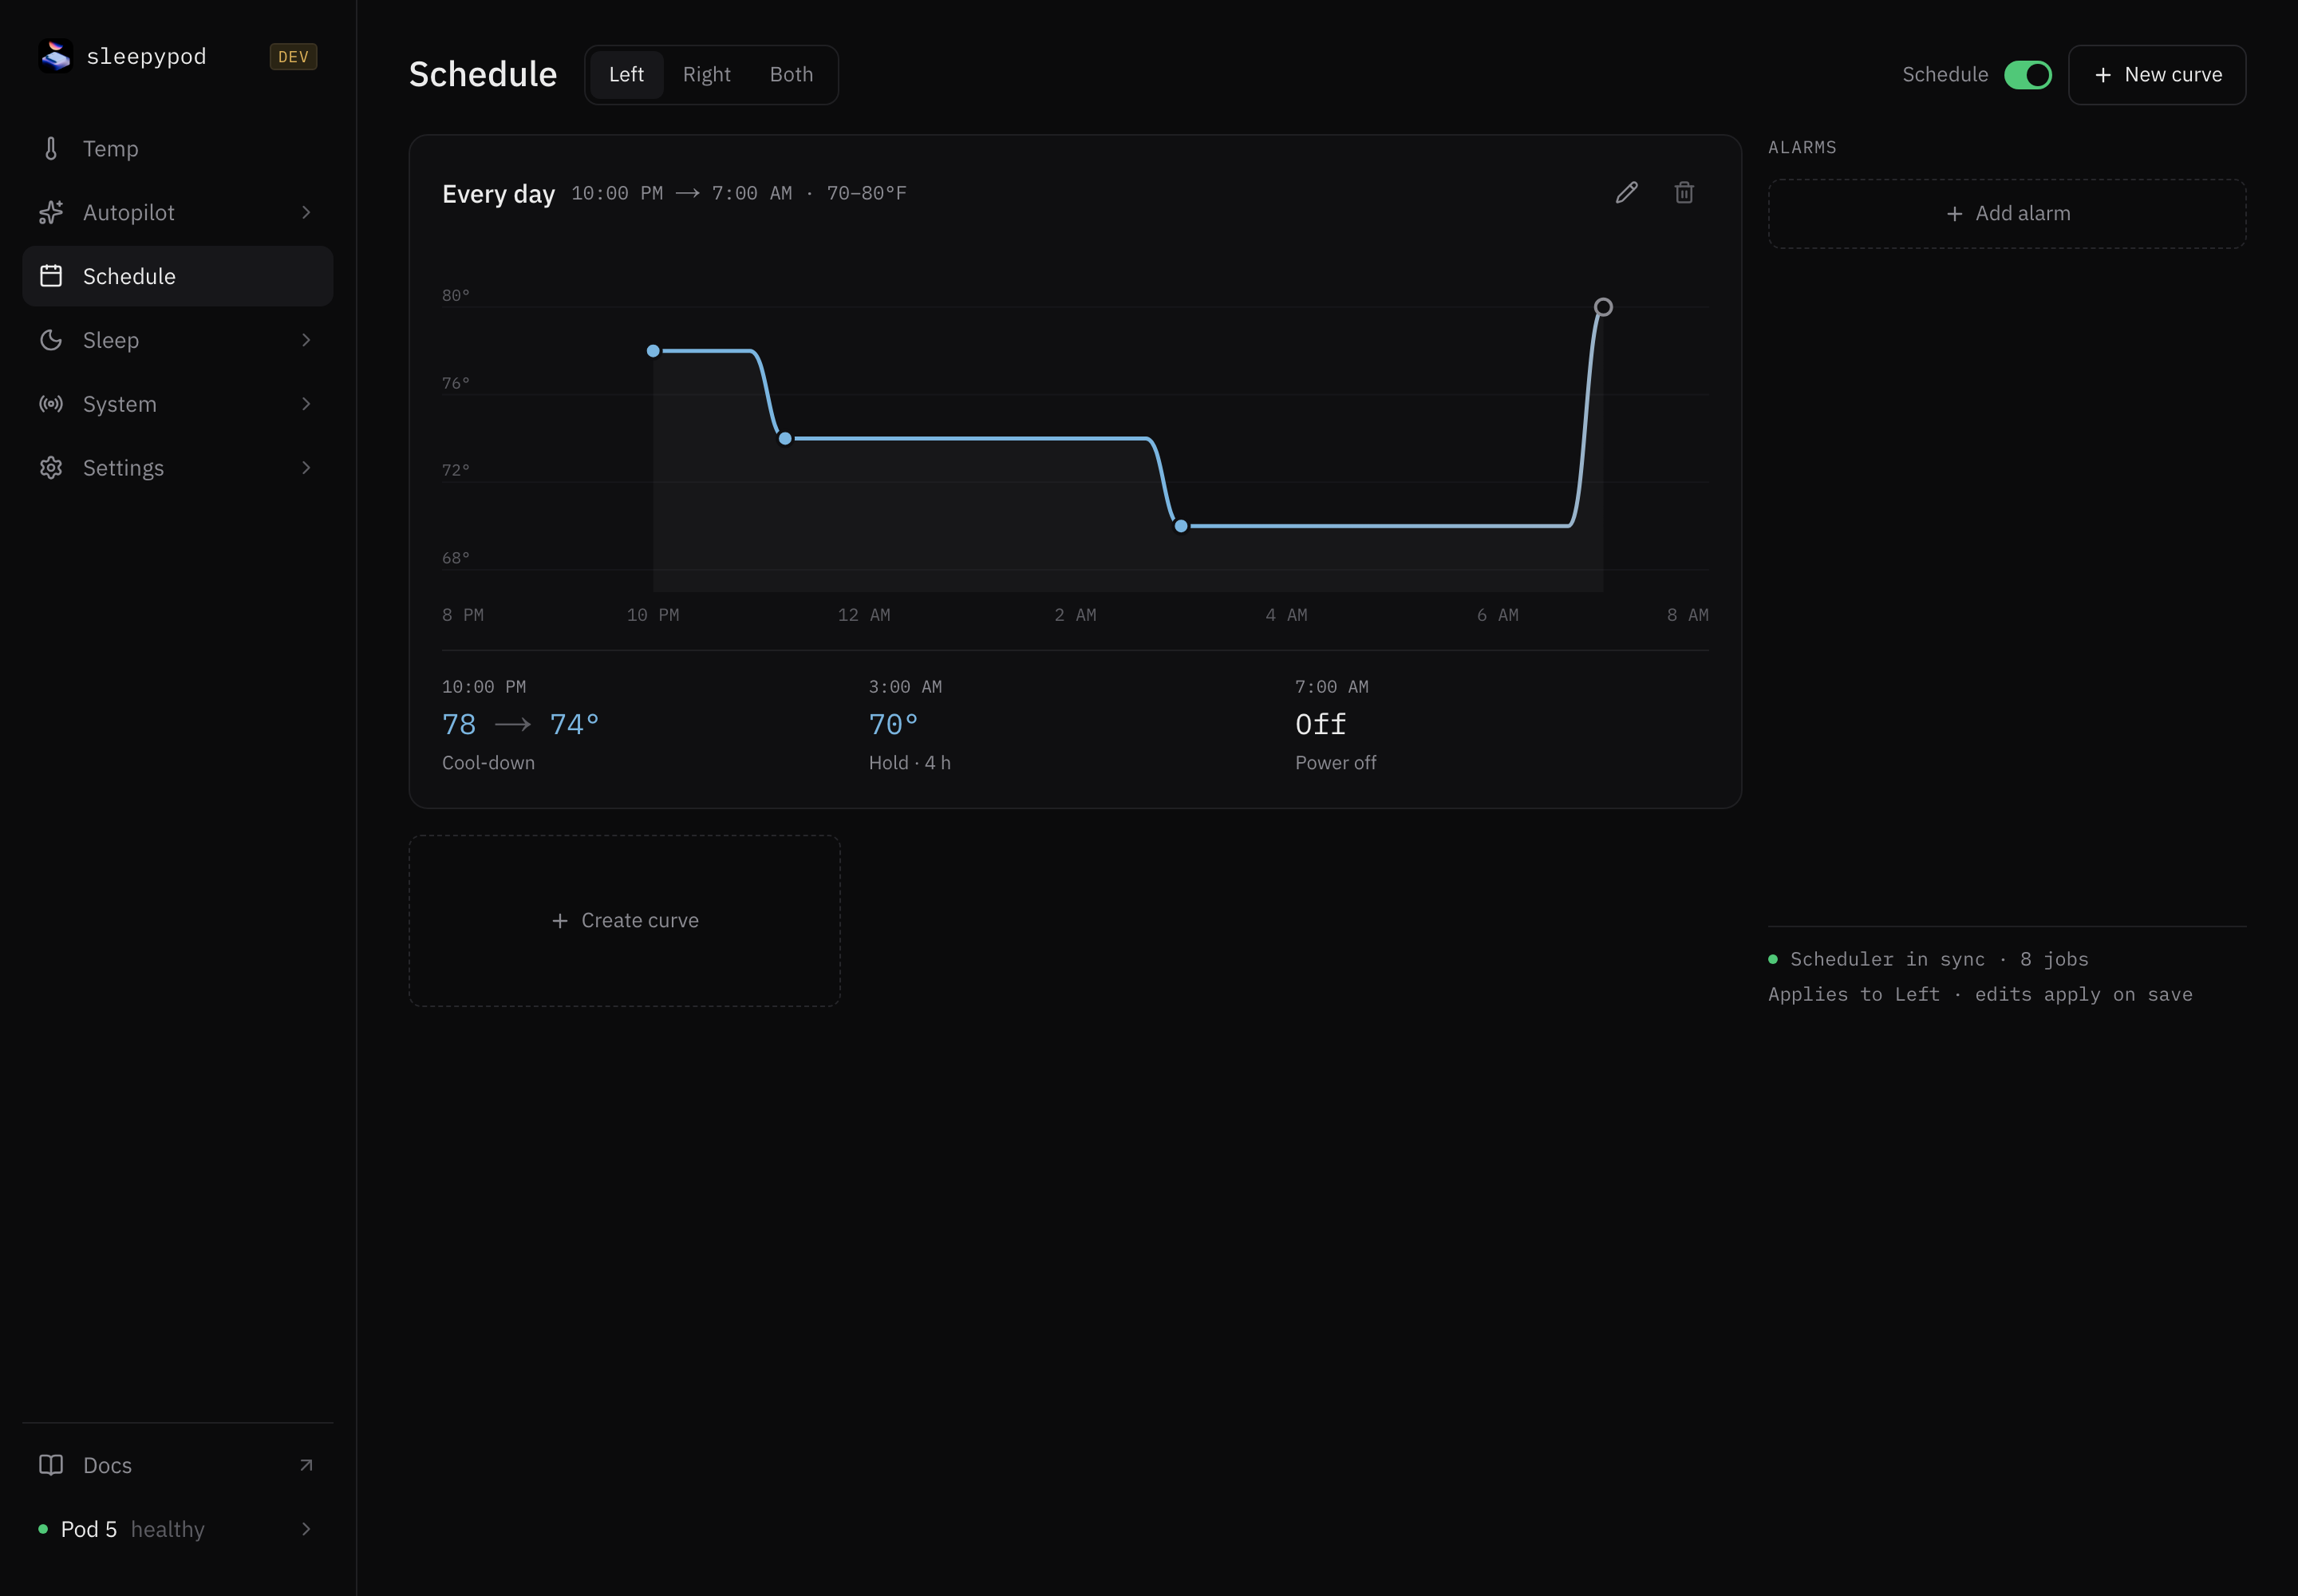The image size is (2298, 1596).
Task: Click the 7:00 AM phase time
Action: [1331, 687]
